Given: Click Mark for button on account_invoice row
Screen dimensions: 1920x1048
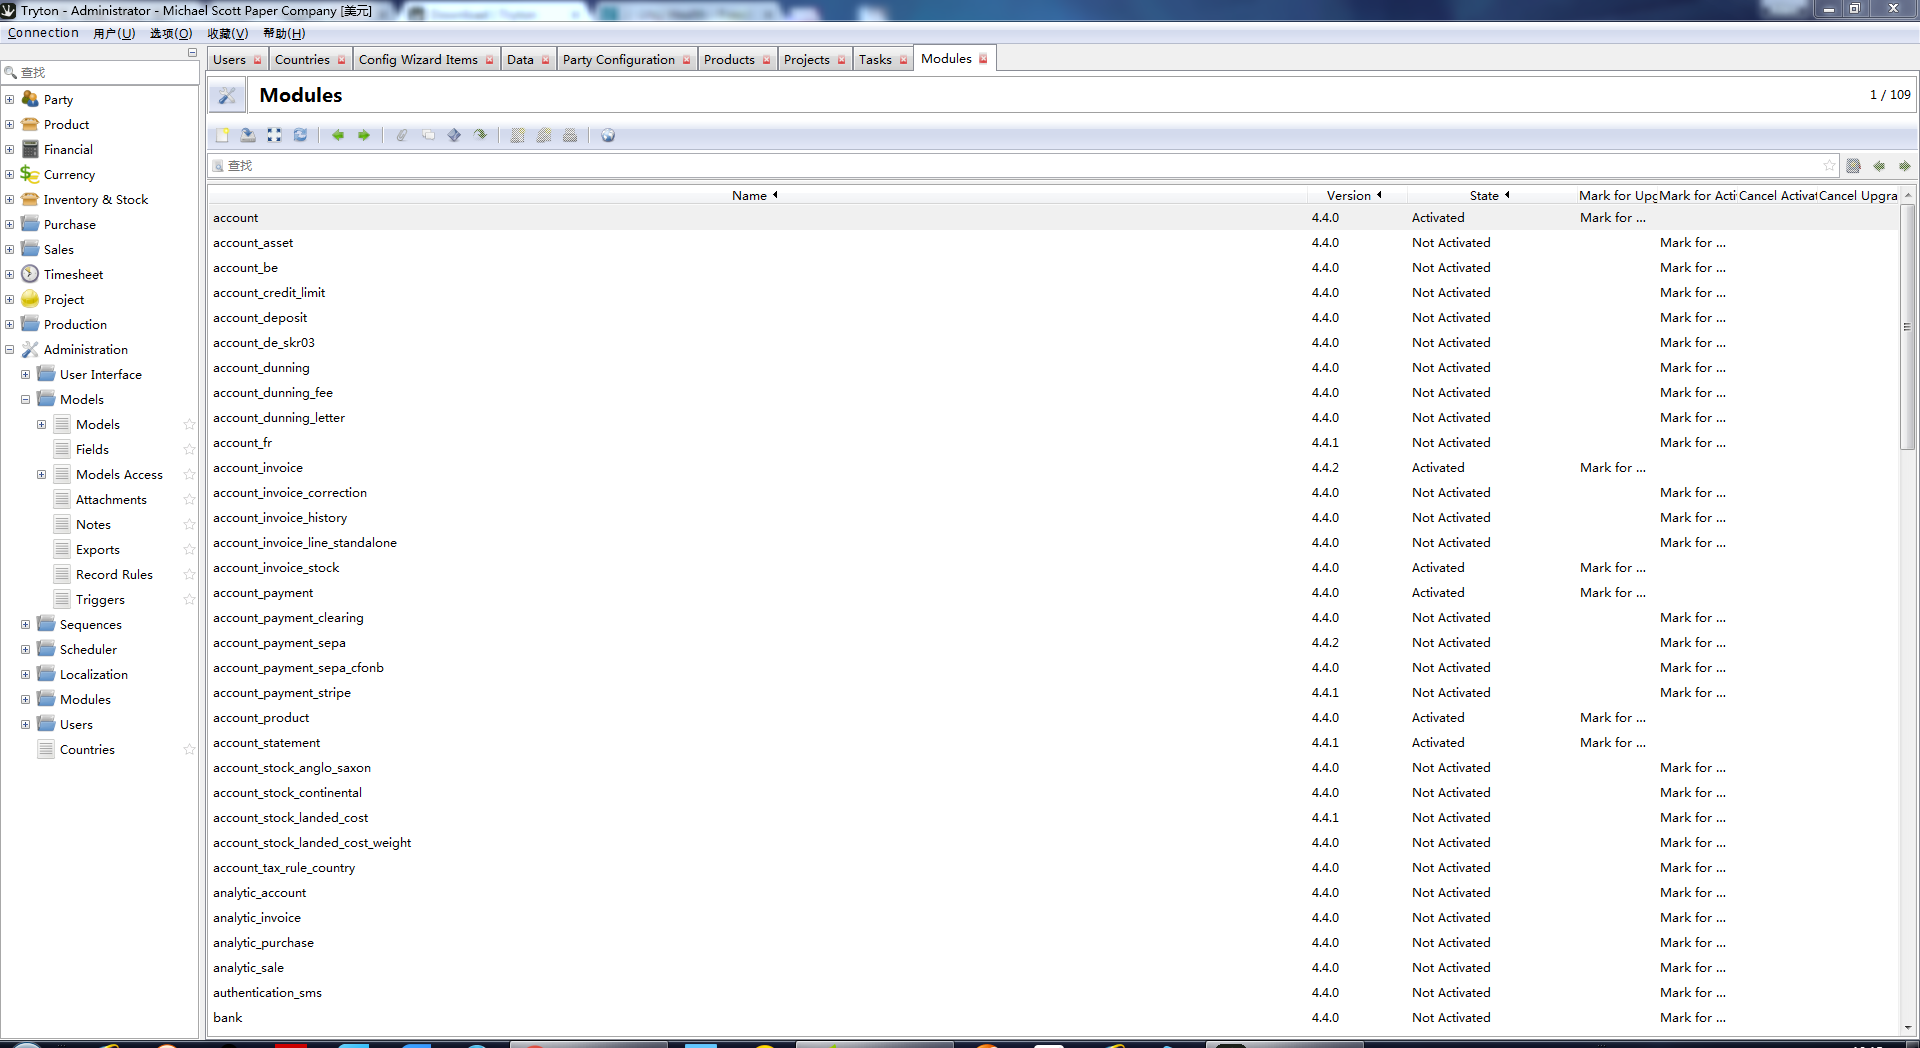Looking at the screenshot, I should [x=1612, y=468].
